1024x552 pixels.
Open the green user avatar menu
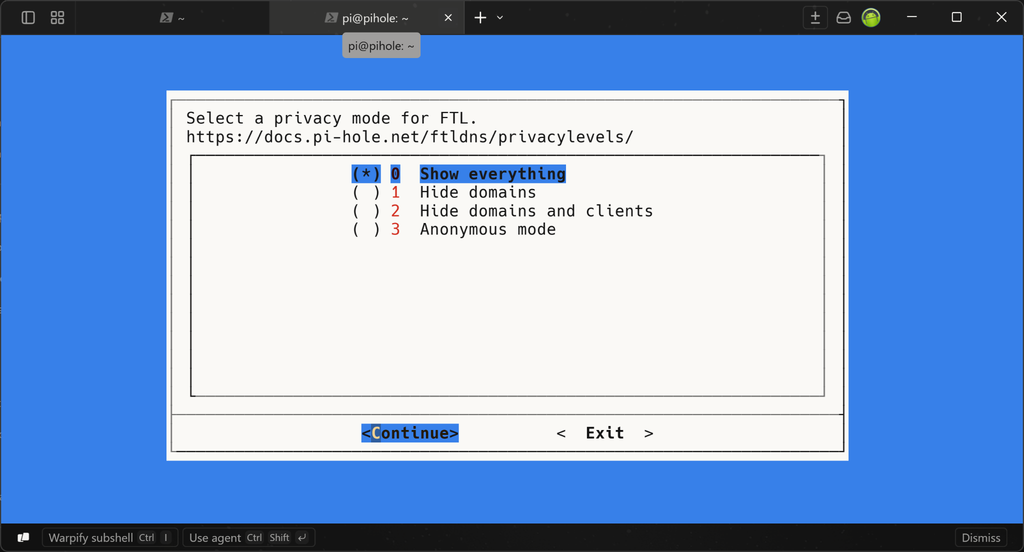tap(871, 18)
